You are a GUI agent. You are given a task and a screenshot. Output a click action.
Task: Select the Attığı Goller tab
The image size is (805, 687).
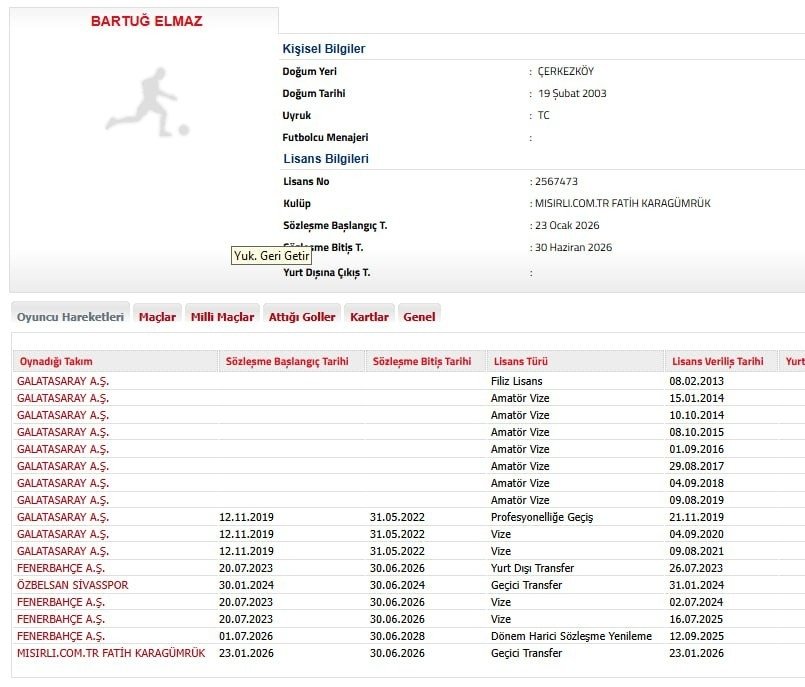302,317
